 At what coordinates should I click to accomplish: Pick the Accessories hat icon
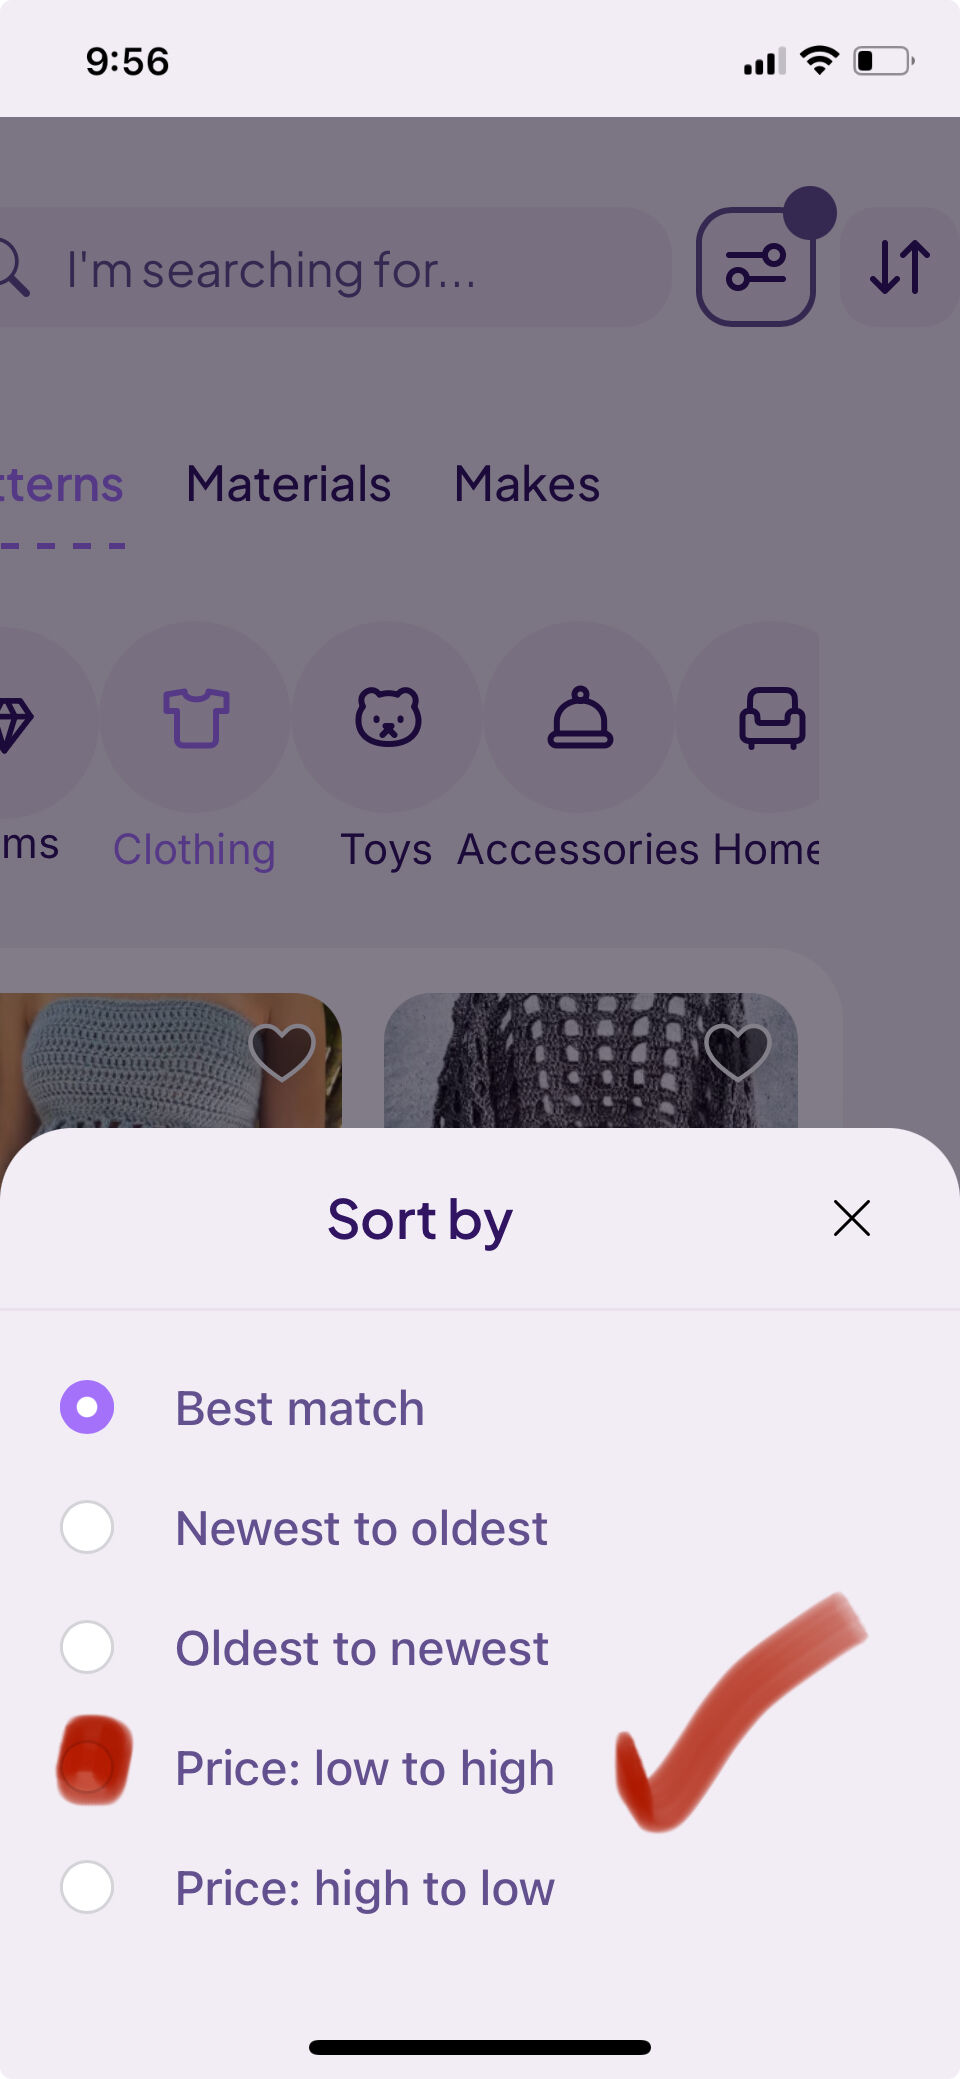coord(580,717)
